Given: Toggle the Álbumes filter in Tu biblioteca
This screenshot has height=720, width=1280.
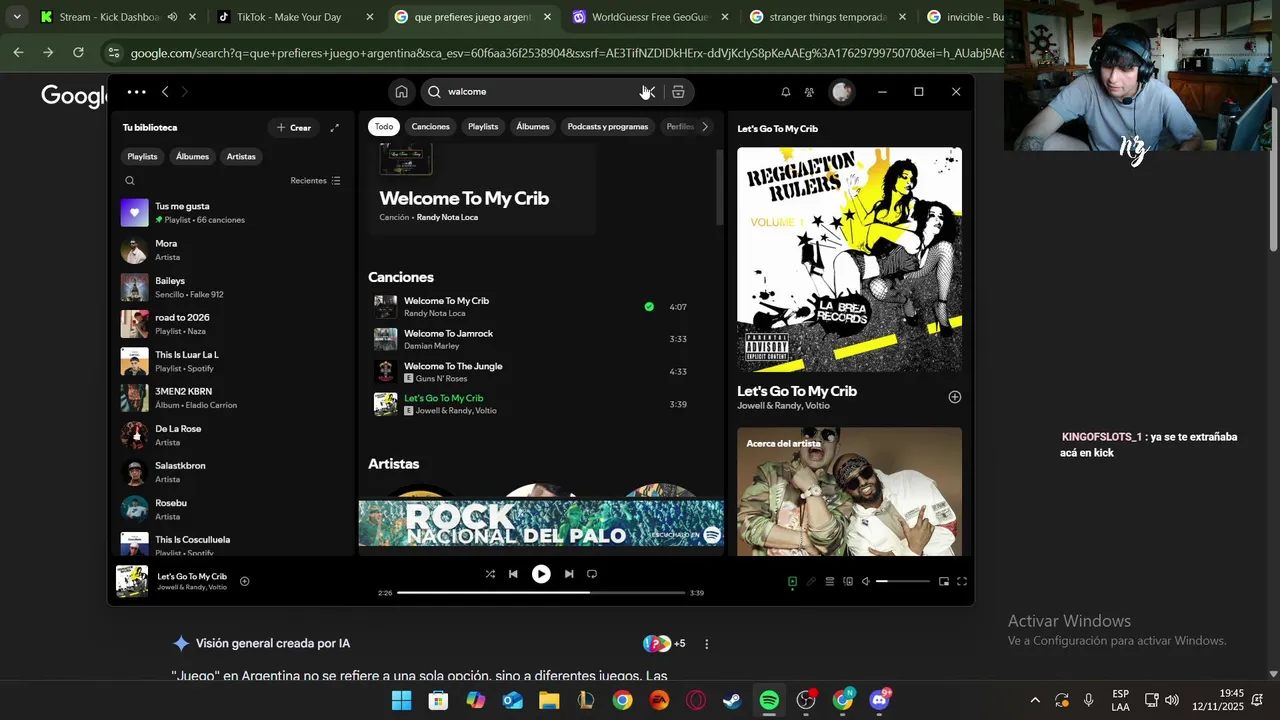Looking at the screenshot, I should tap(192, 156).
